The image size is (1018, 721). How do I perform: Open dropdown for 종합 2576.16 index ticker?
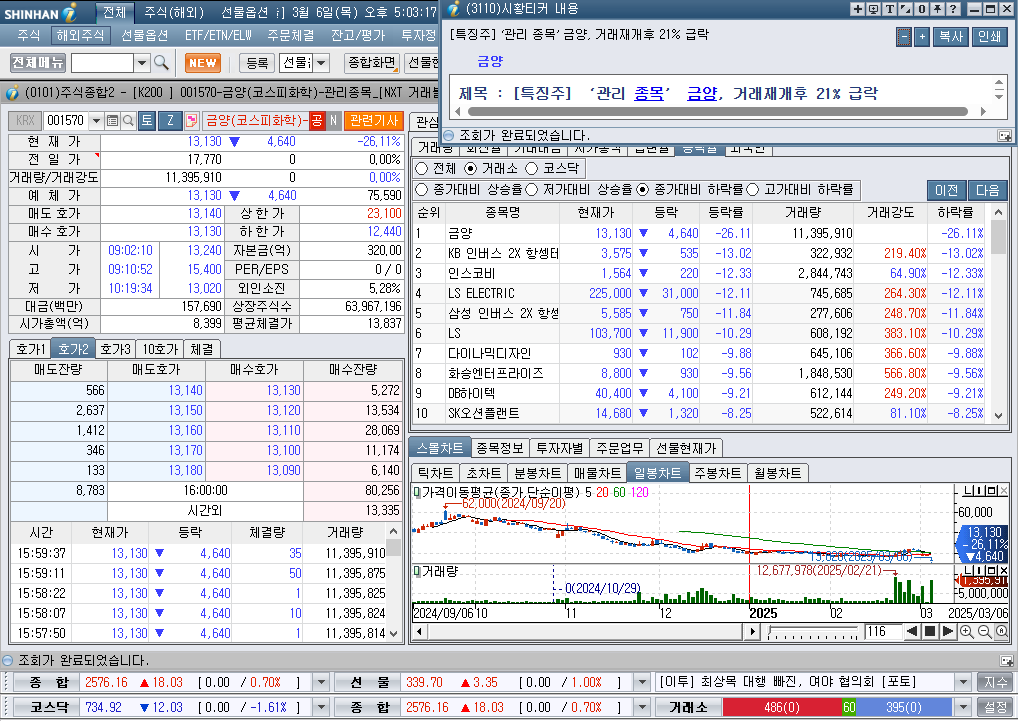(321, 682)
